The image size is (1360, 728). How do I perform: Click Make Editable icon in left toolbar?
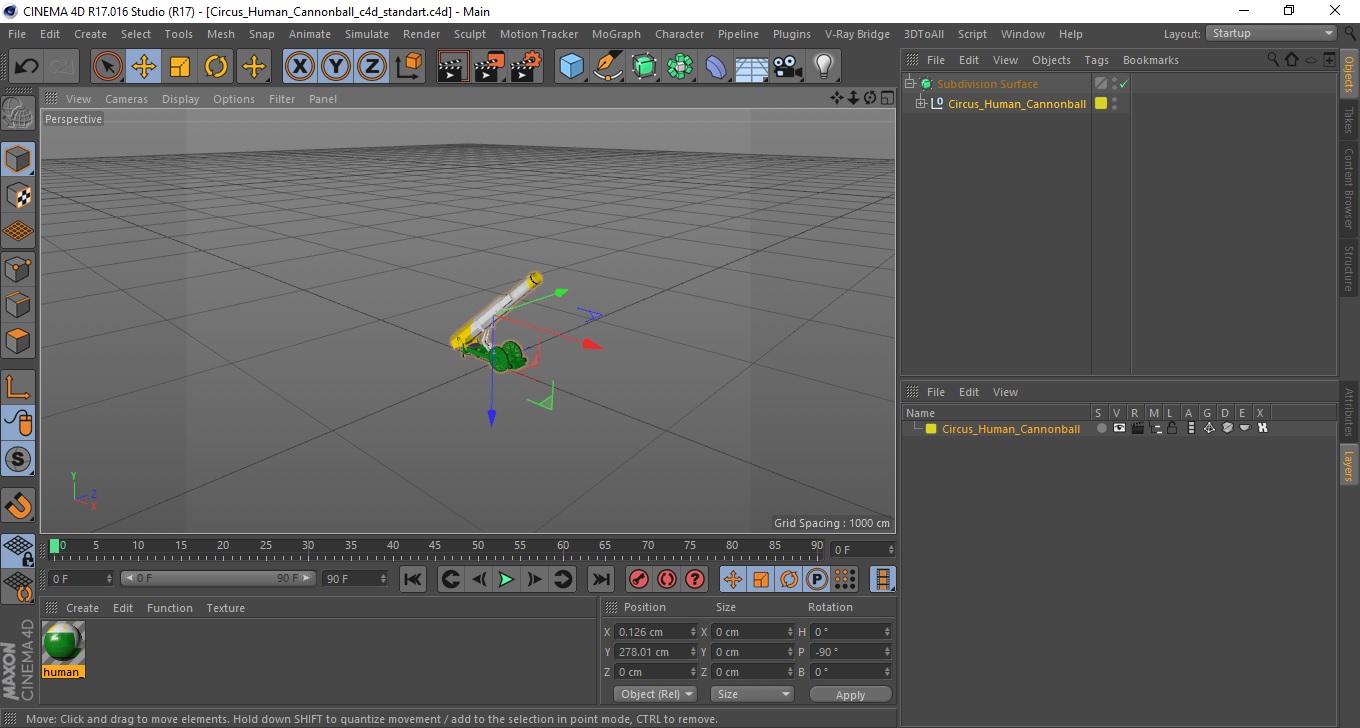[18, 112]
